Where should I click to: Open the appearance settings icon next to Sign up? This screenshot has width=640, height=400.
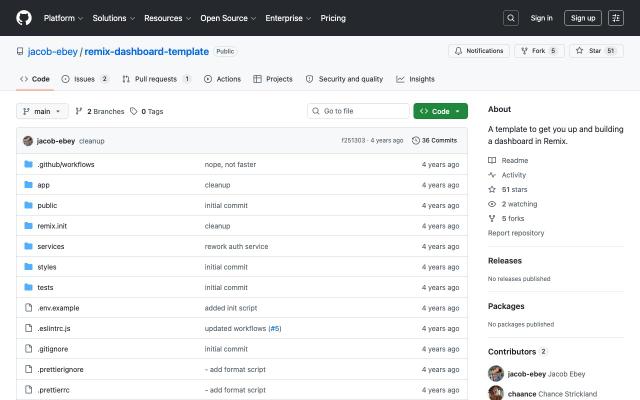616,18
